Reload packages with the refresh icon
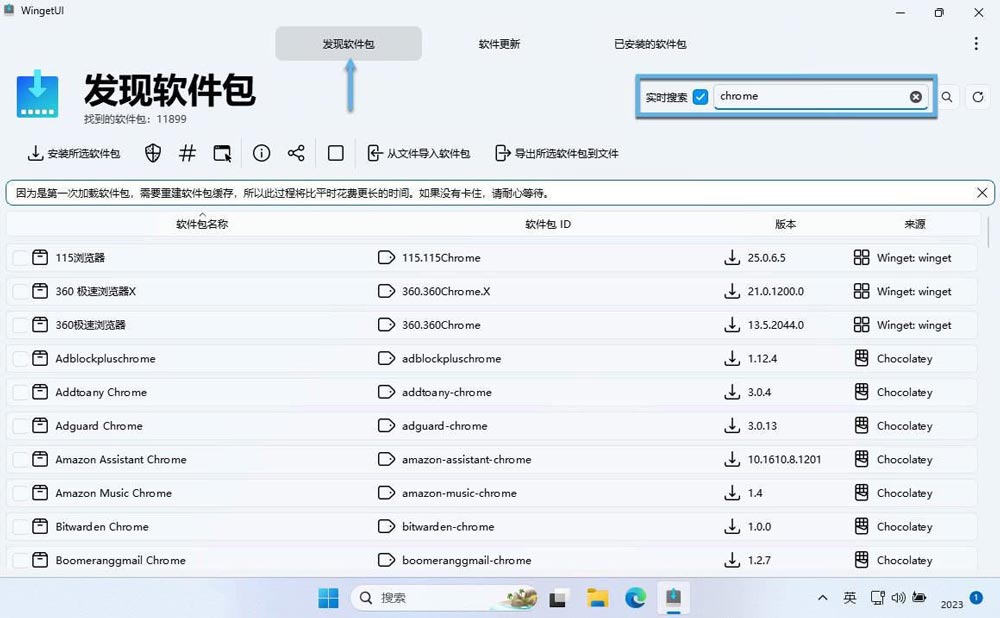The image size is (1000, 618). [x=978, y=97]
